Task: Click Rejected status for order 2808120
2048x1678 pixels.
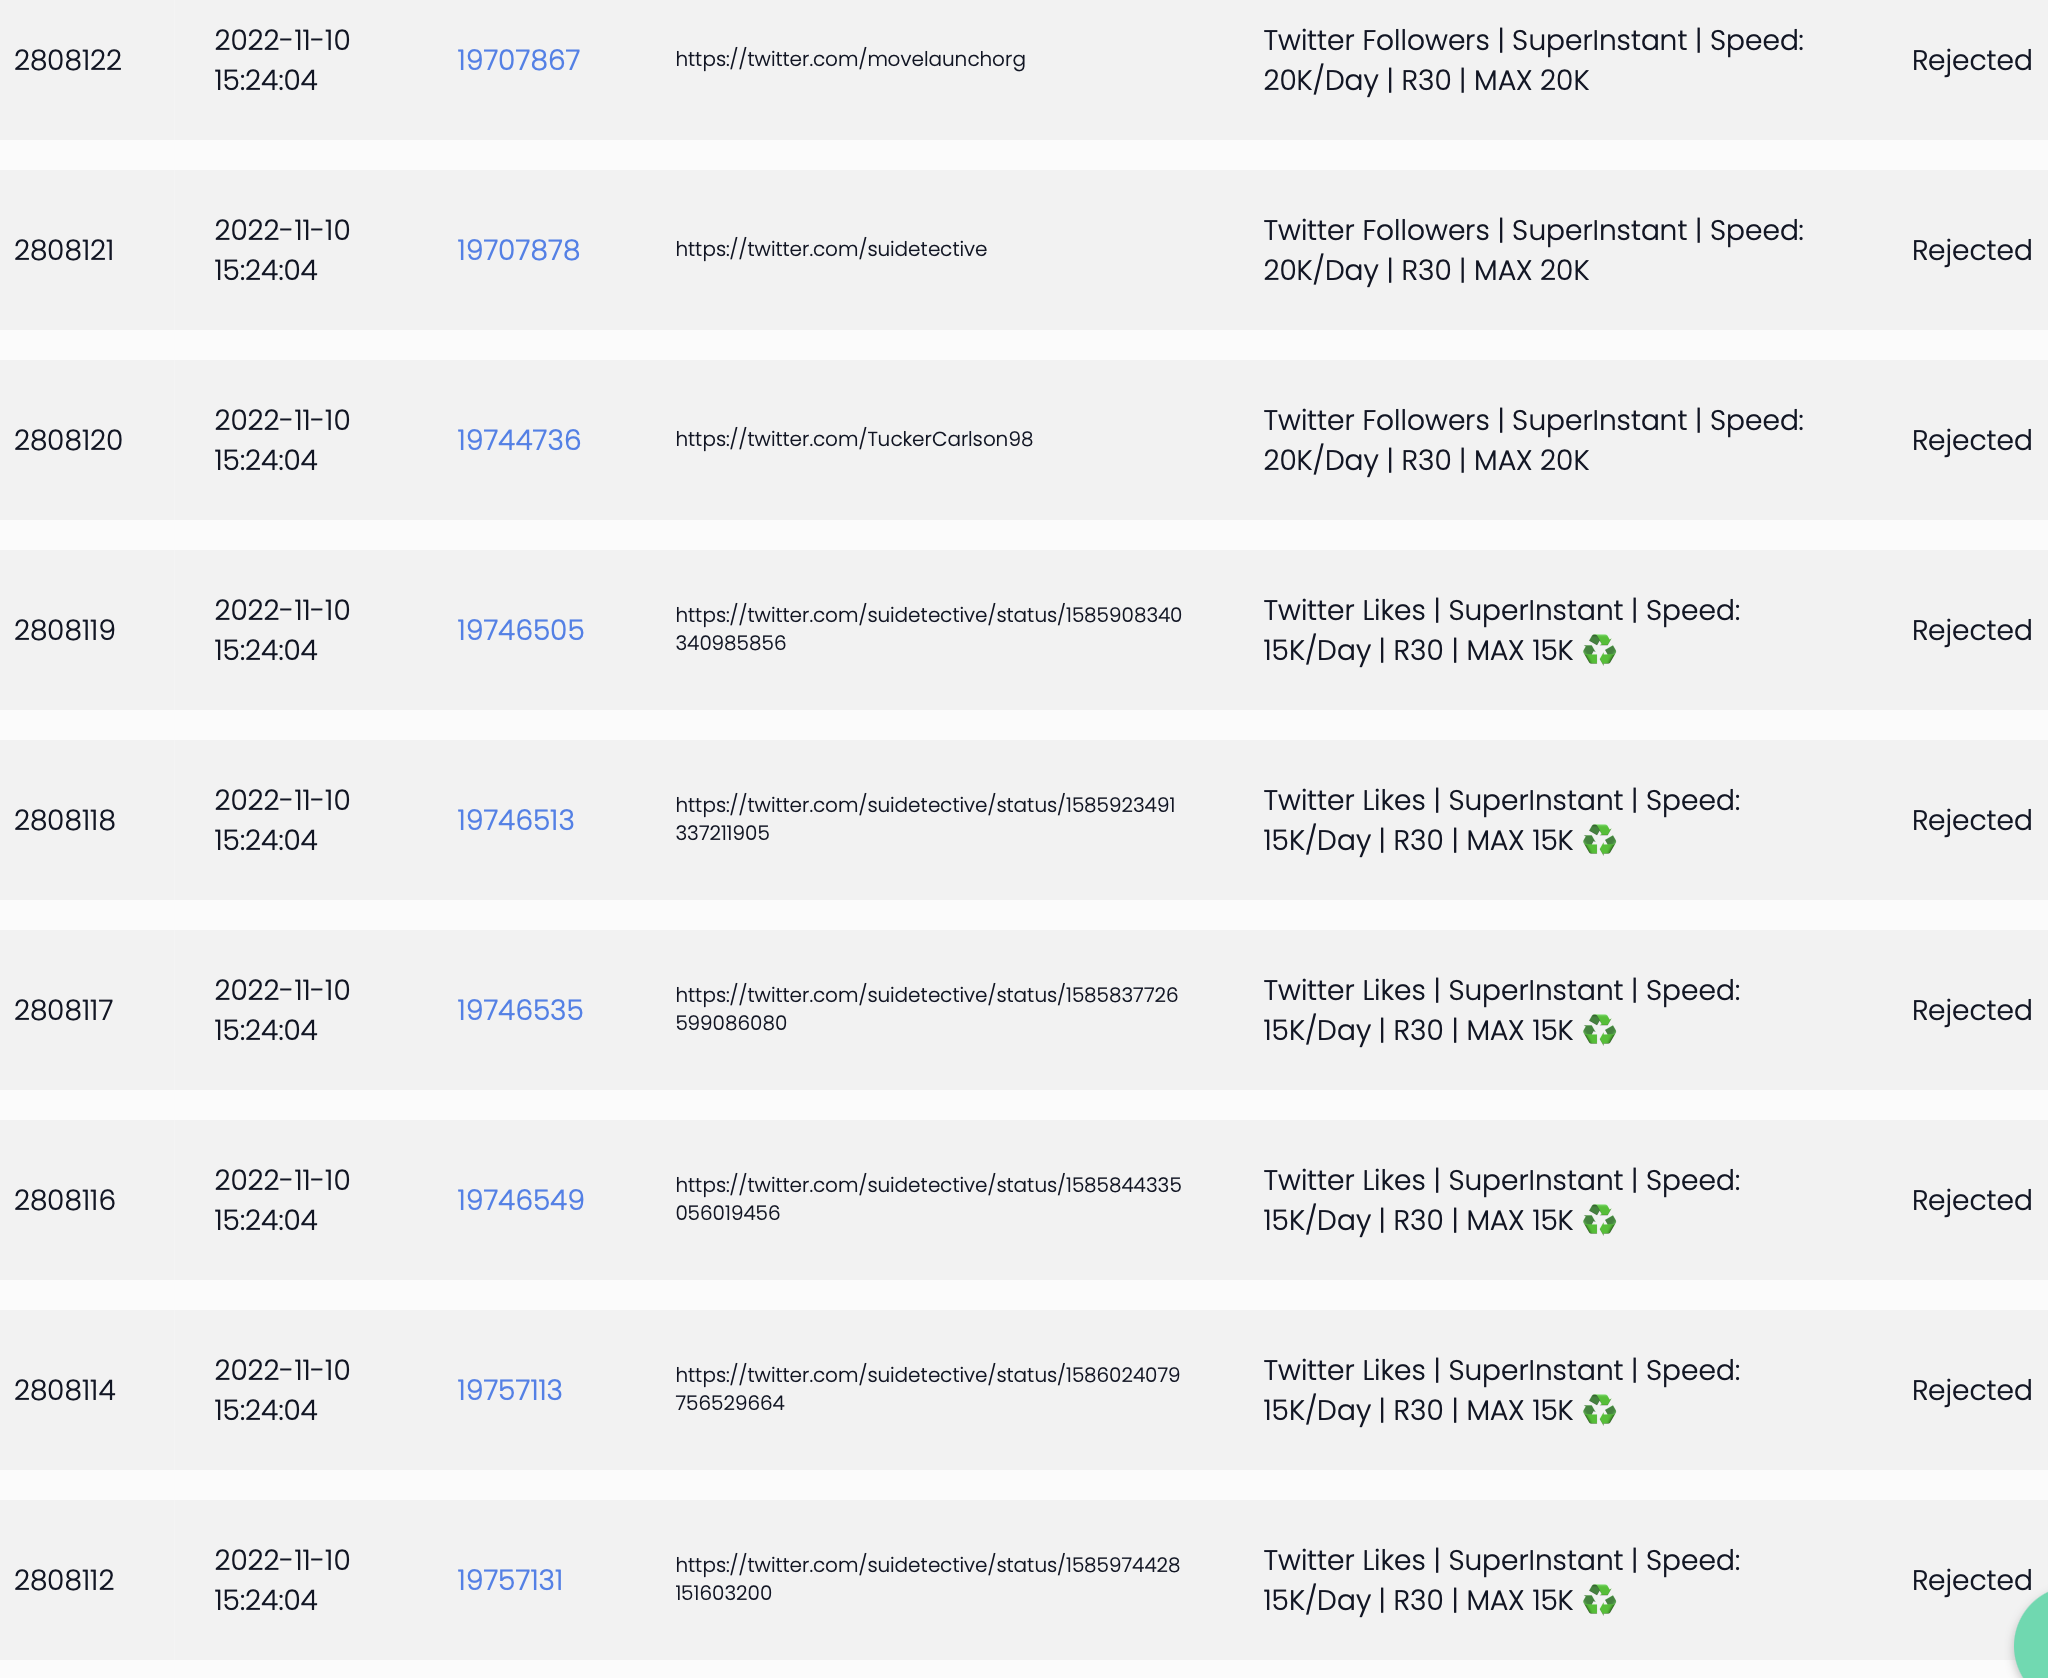Action: [x=1971, y=440]
